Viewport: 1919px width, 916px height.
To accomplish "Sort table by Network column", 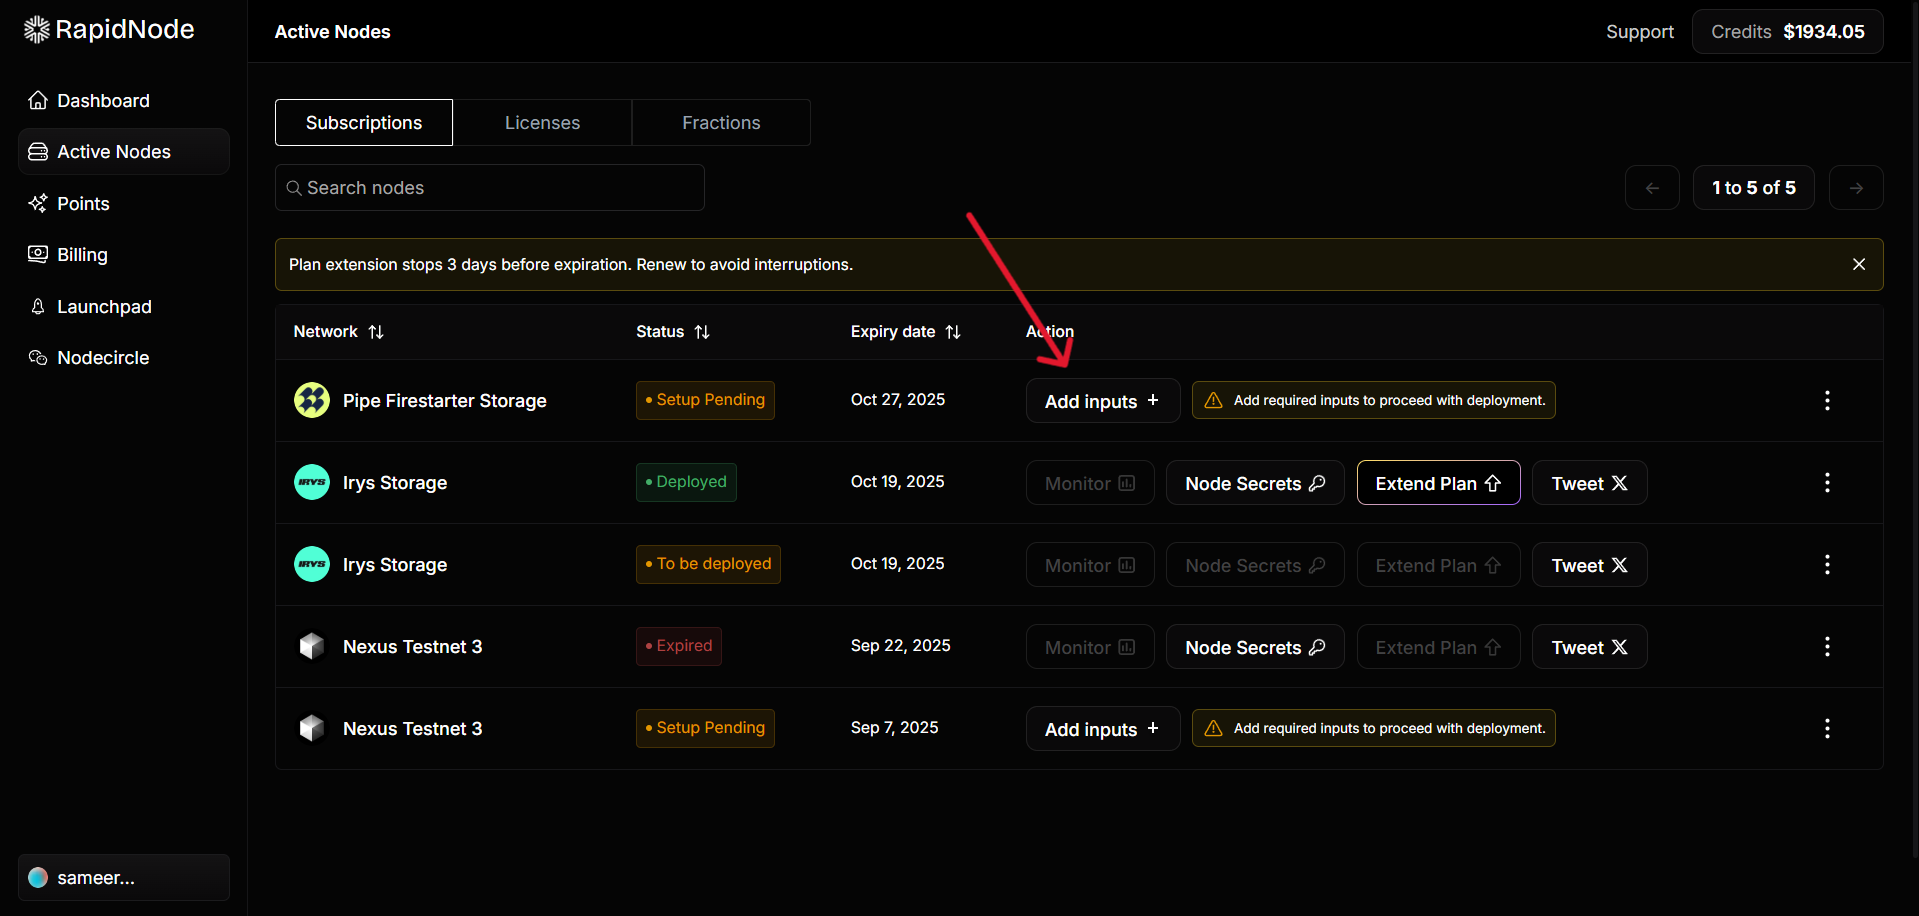I will click(376, 332).
